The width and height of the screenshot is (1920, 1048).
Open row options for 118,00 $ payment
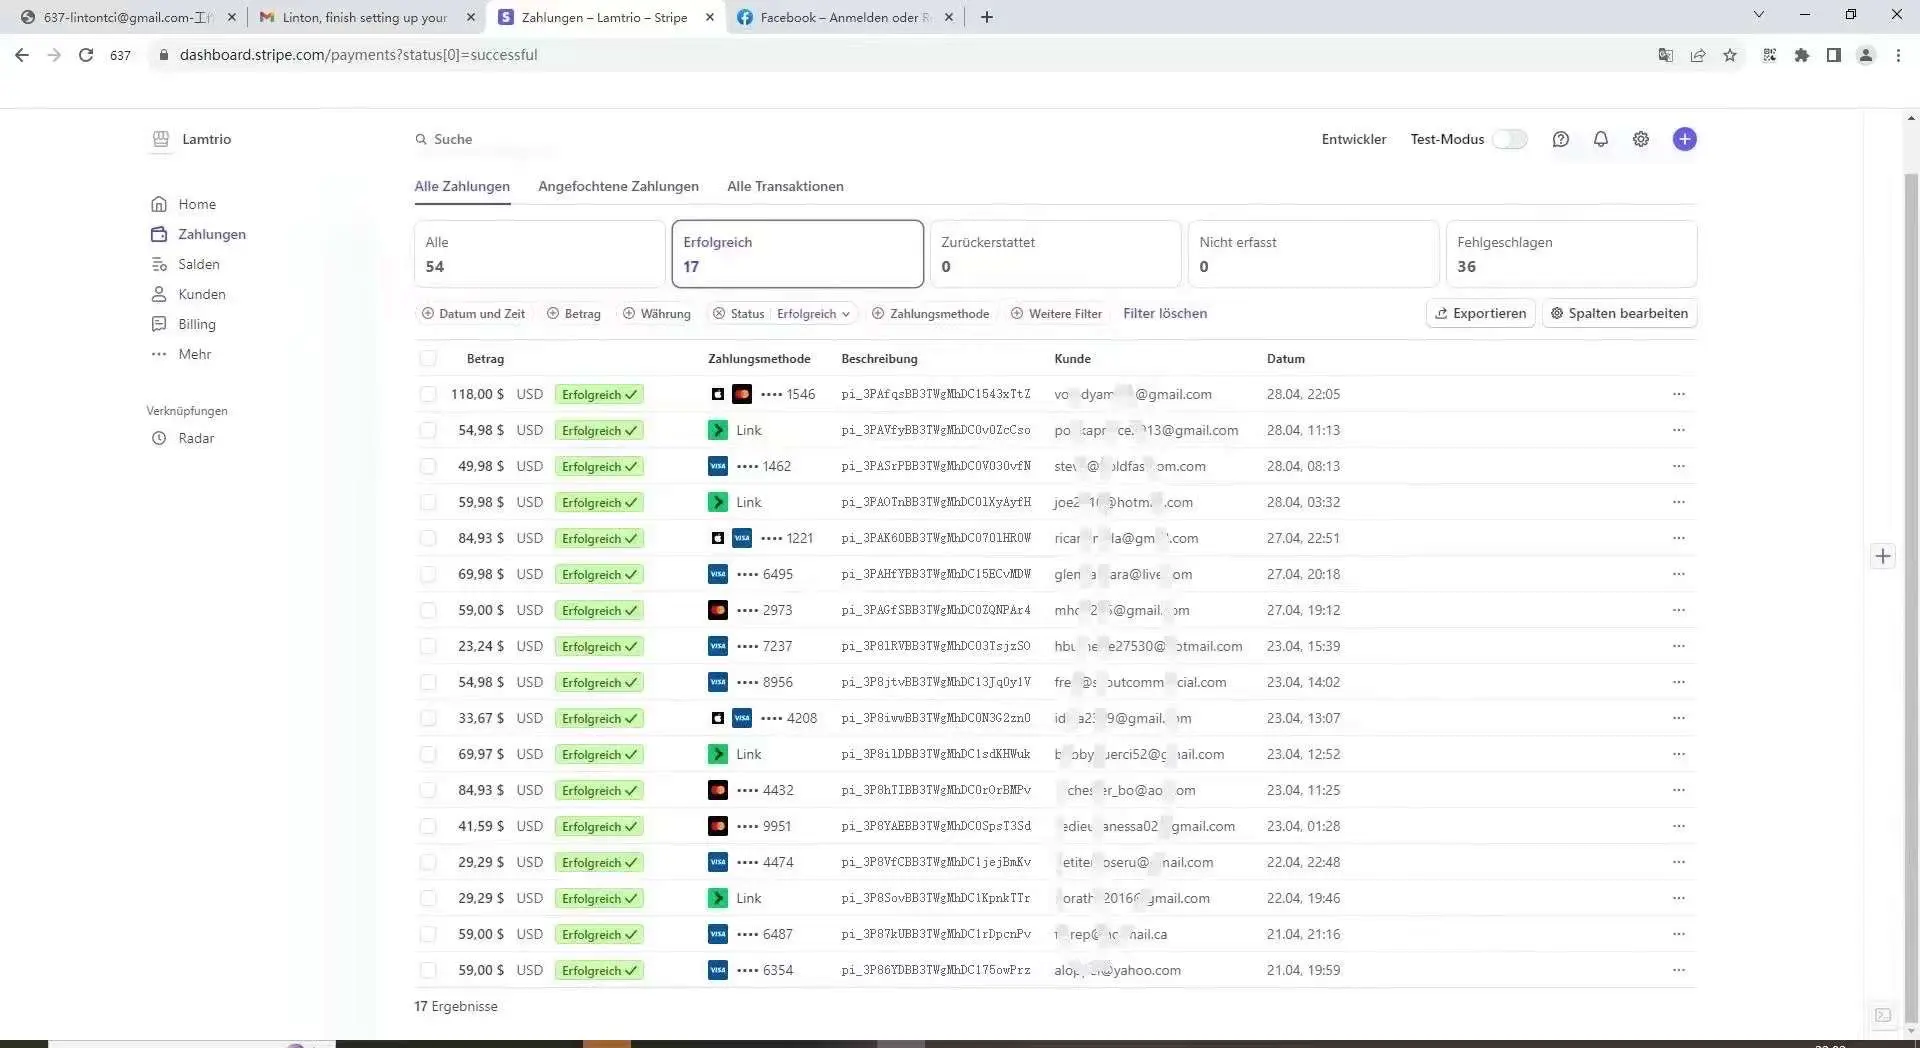click(x=1678, y=394)
